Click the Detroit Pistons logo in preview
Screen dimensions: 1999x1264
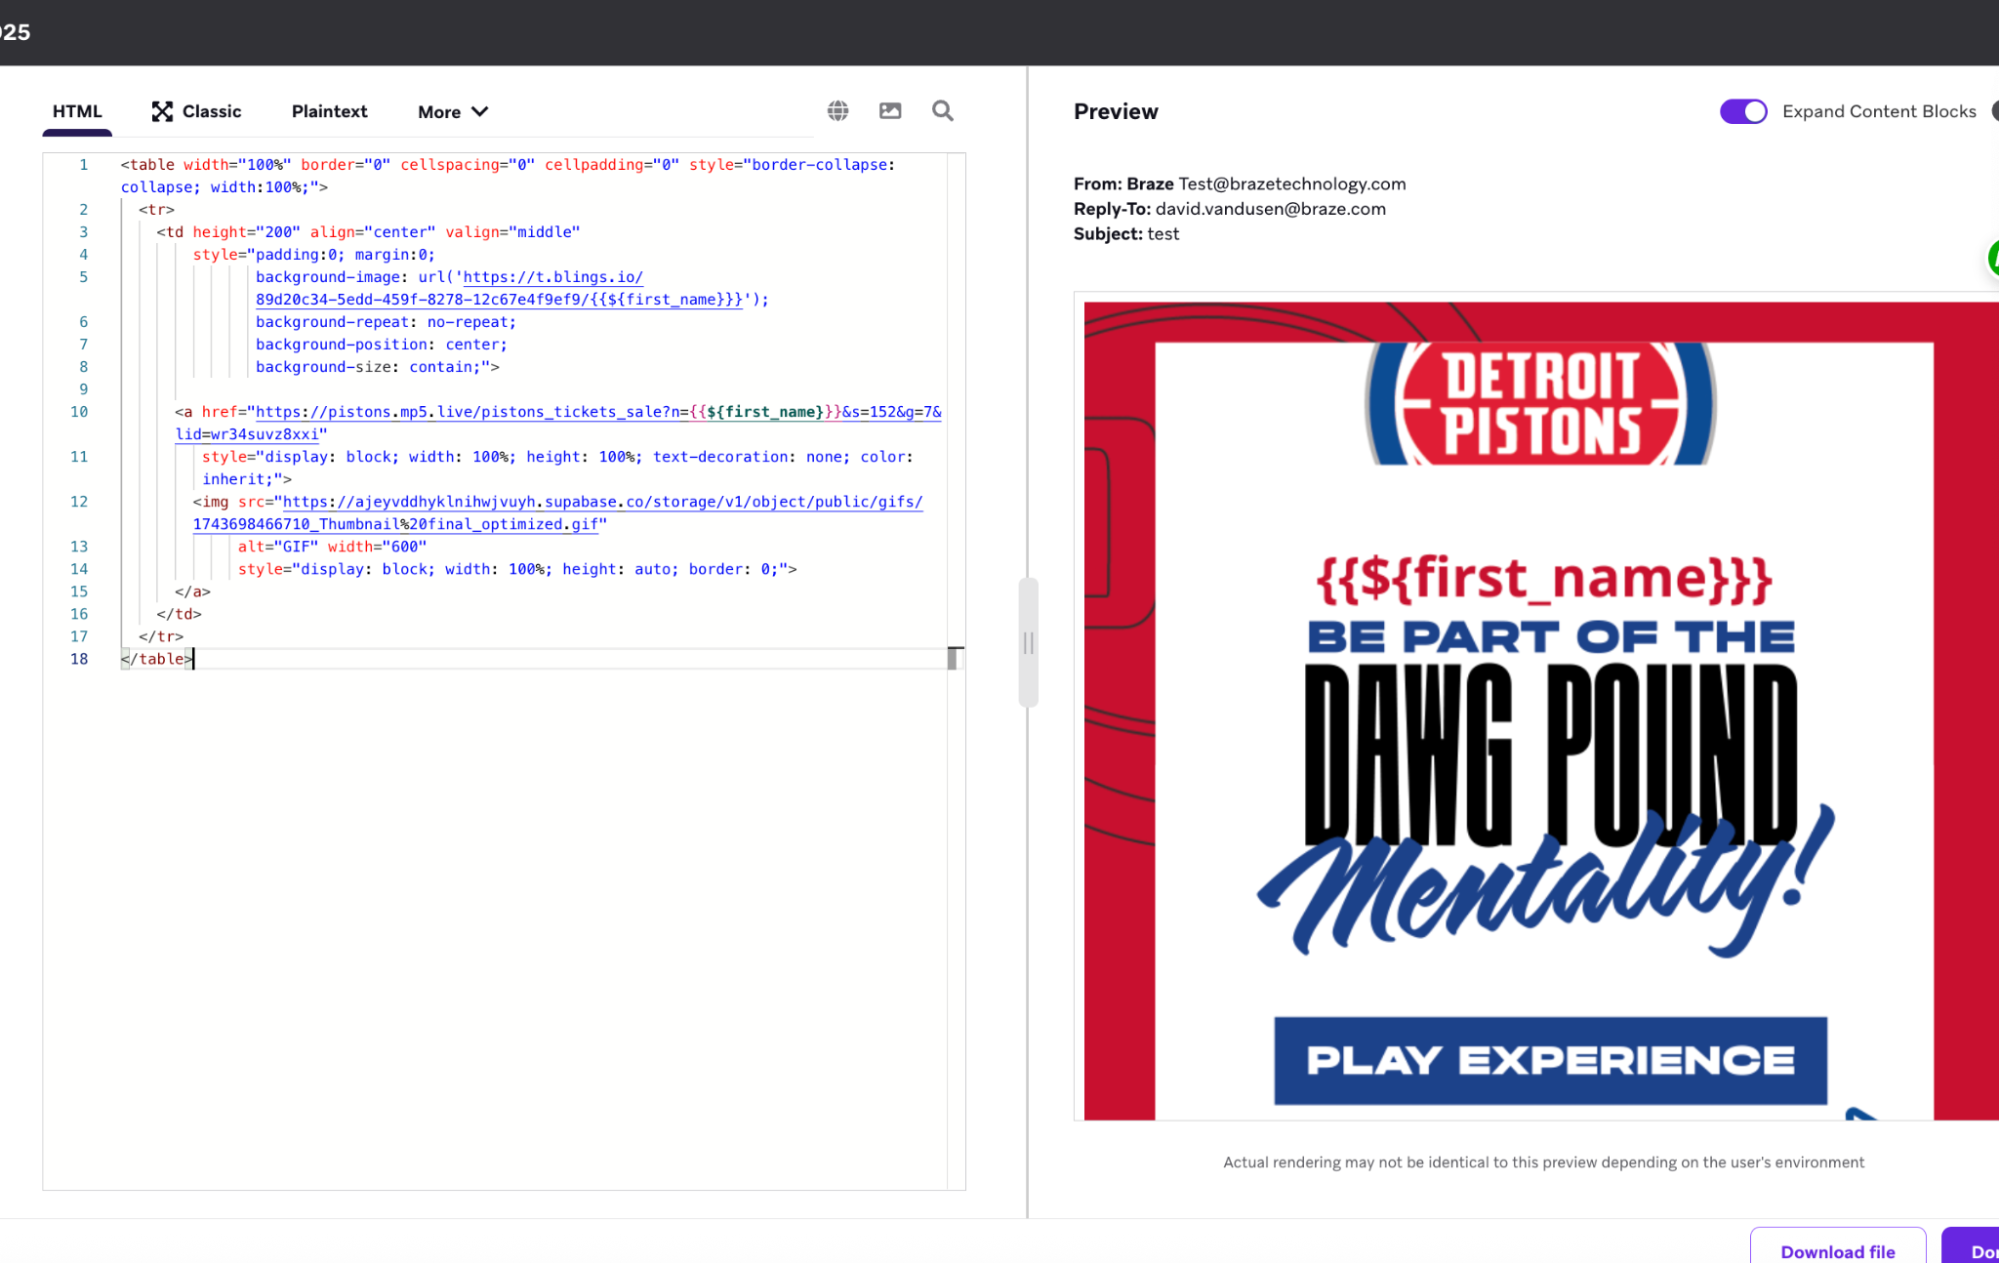pyautogui.click(x=1541, y=404)
